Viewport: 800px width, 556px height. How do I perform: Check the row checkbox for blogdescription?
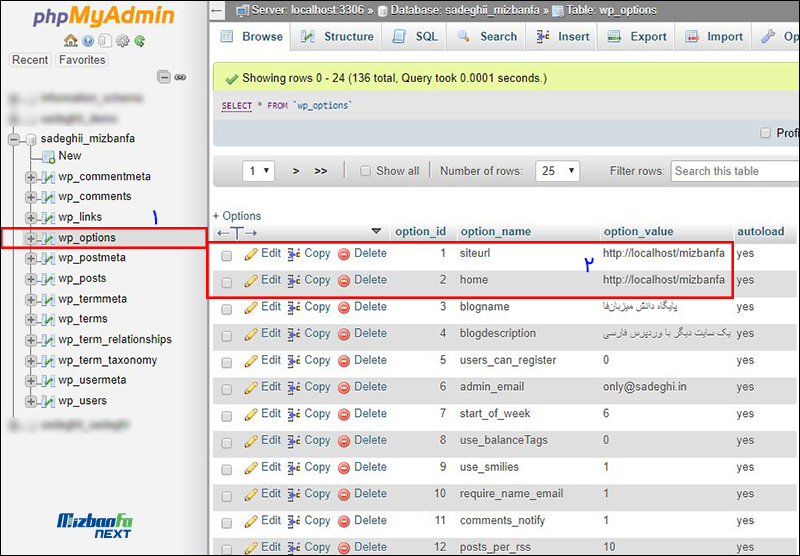pyautogui.click(x=227, y=336)
